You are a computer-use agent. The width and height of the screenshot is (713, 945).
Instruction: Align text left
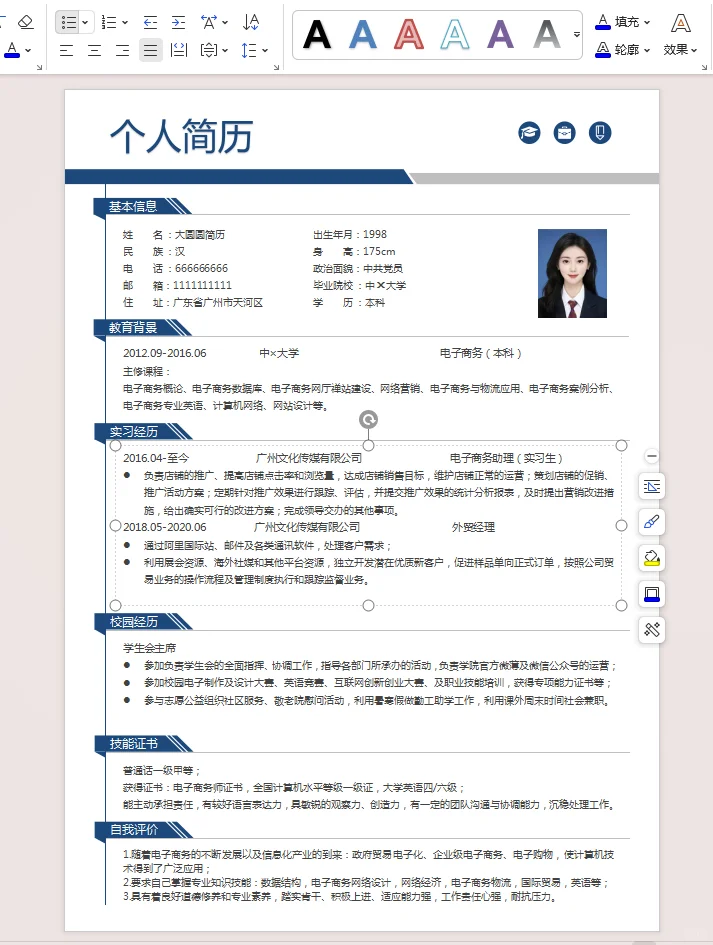pyautogui.click(x=66, y=50)
